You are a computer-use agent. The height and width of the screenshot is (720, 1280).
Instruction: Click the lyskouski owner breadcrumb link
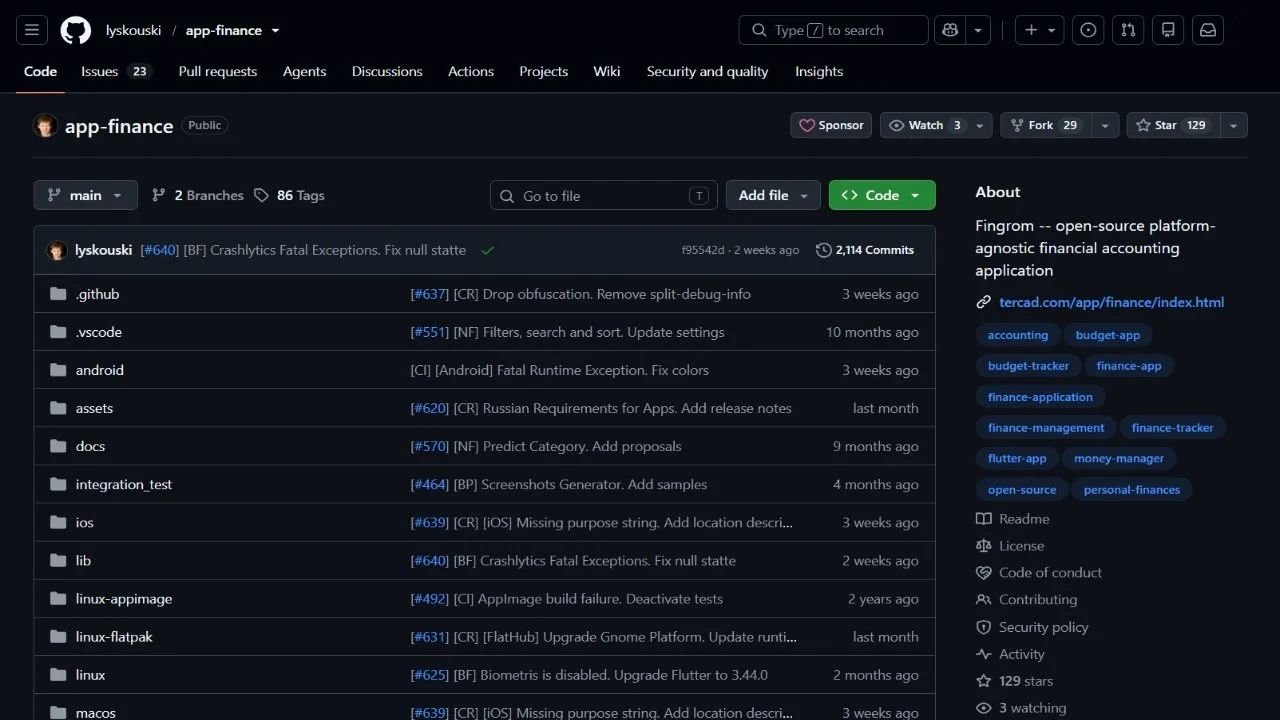(133, 30)
